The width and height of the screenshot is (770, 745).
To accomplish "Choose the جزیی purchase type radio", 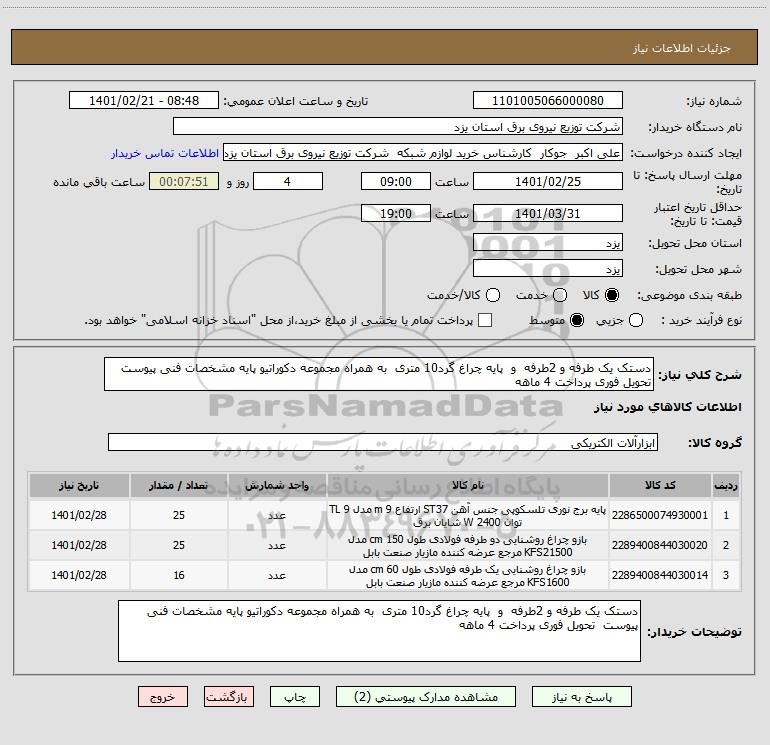I will click(635, 320).
